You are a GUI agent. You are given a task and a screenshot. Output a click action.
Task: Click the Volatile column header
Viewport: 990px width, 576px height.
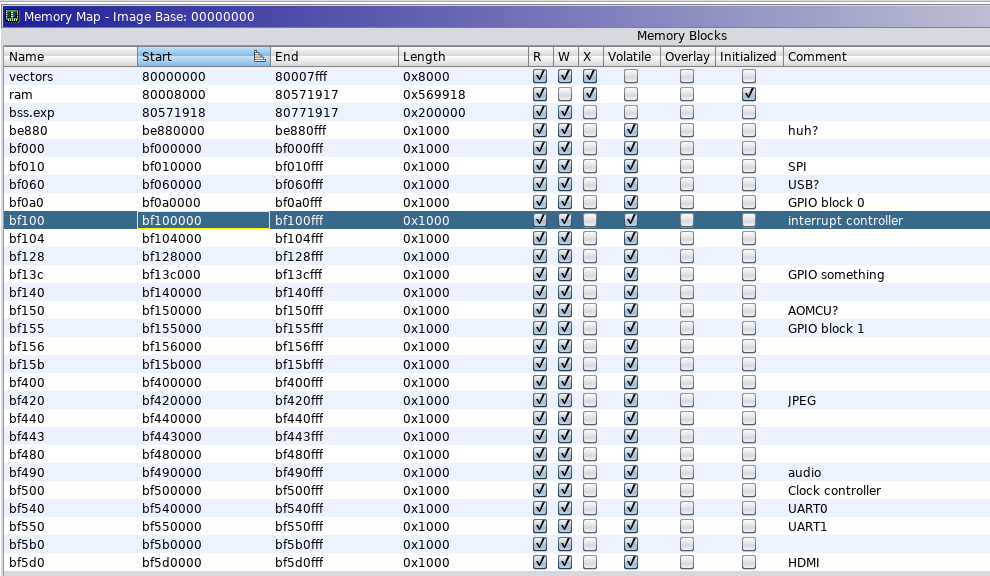[629, 57]
